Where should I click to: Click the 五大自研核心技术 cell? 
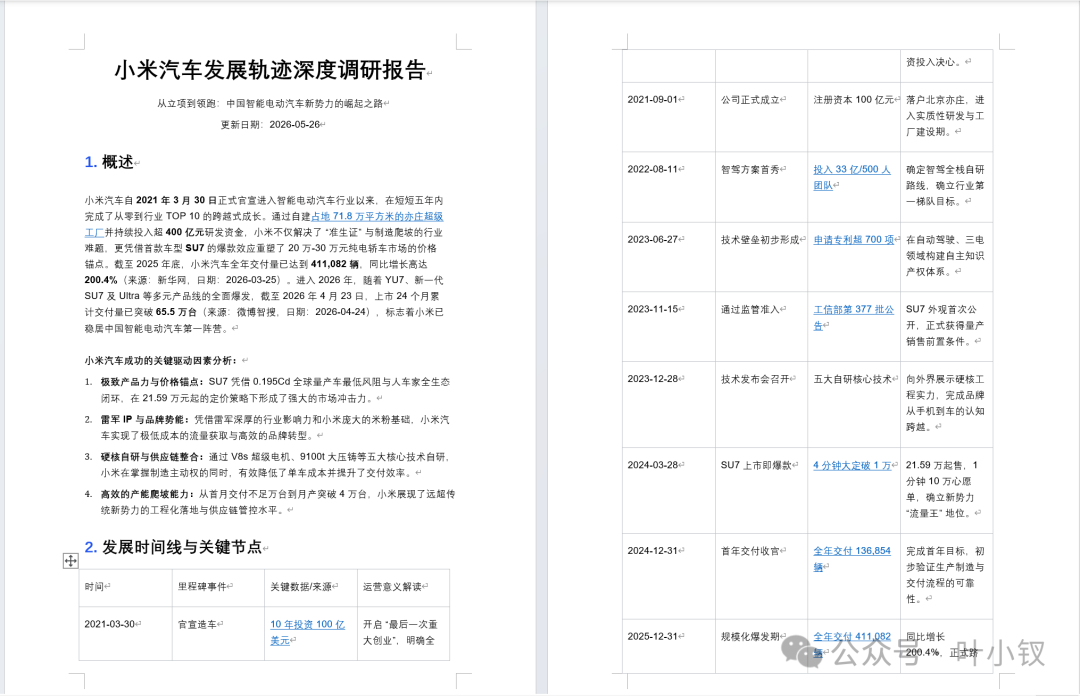[x=854, y=405]
